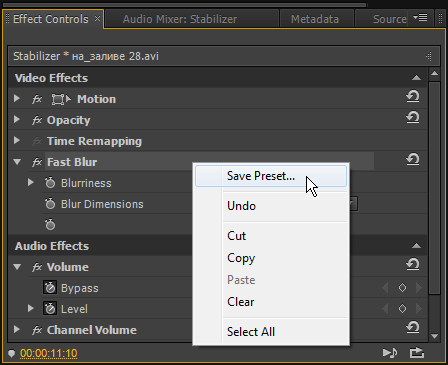Toggle stopwatch below Blur Dimensions

[x=50, y=225]
